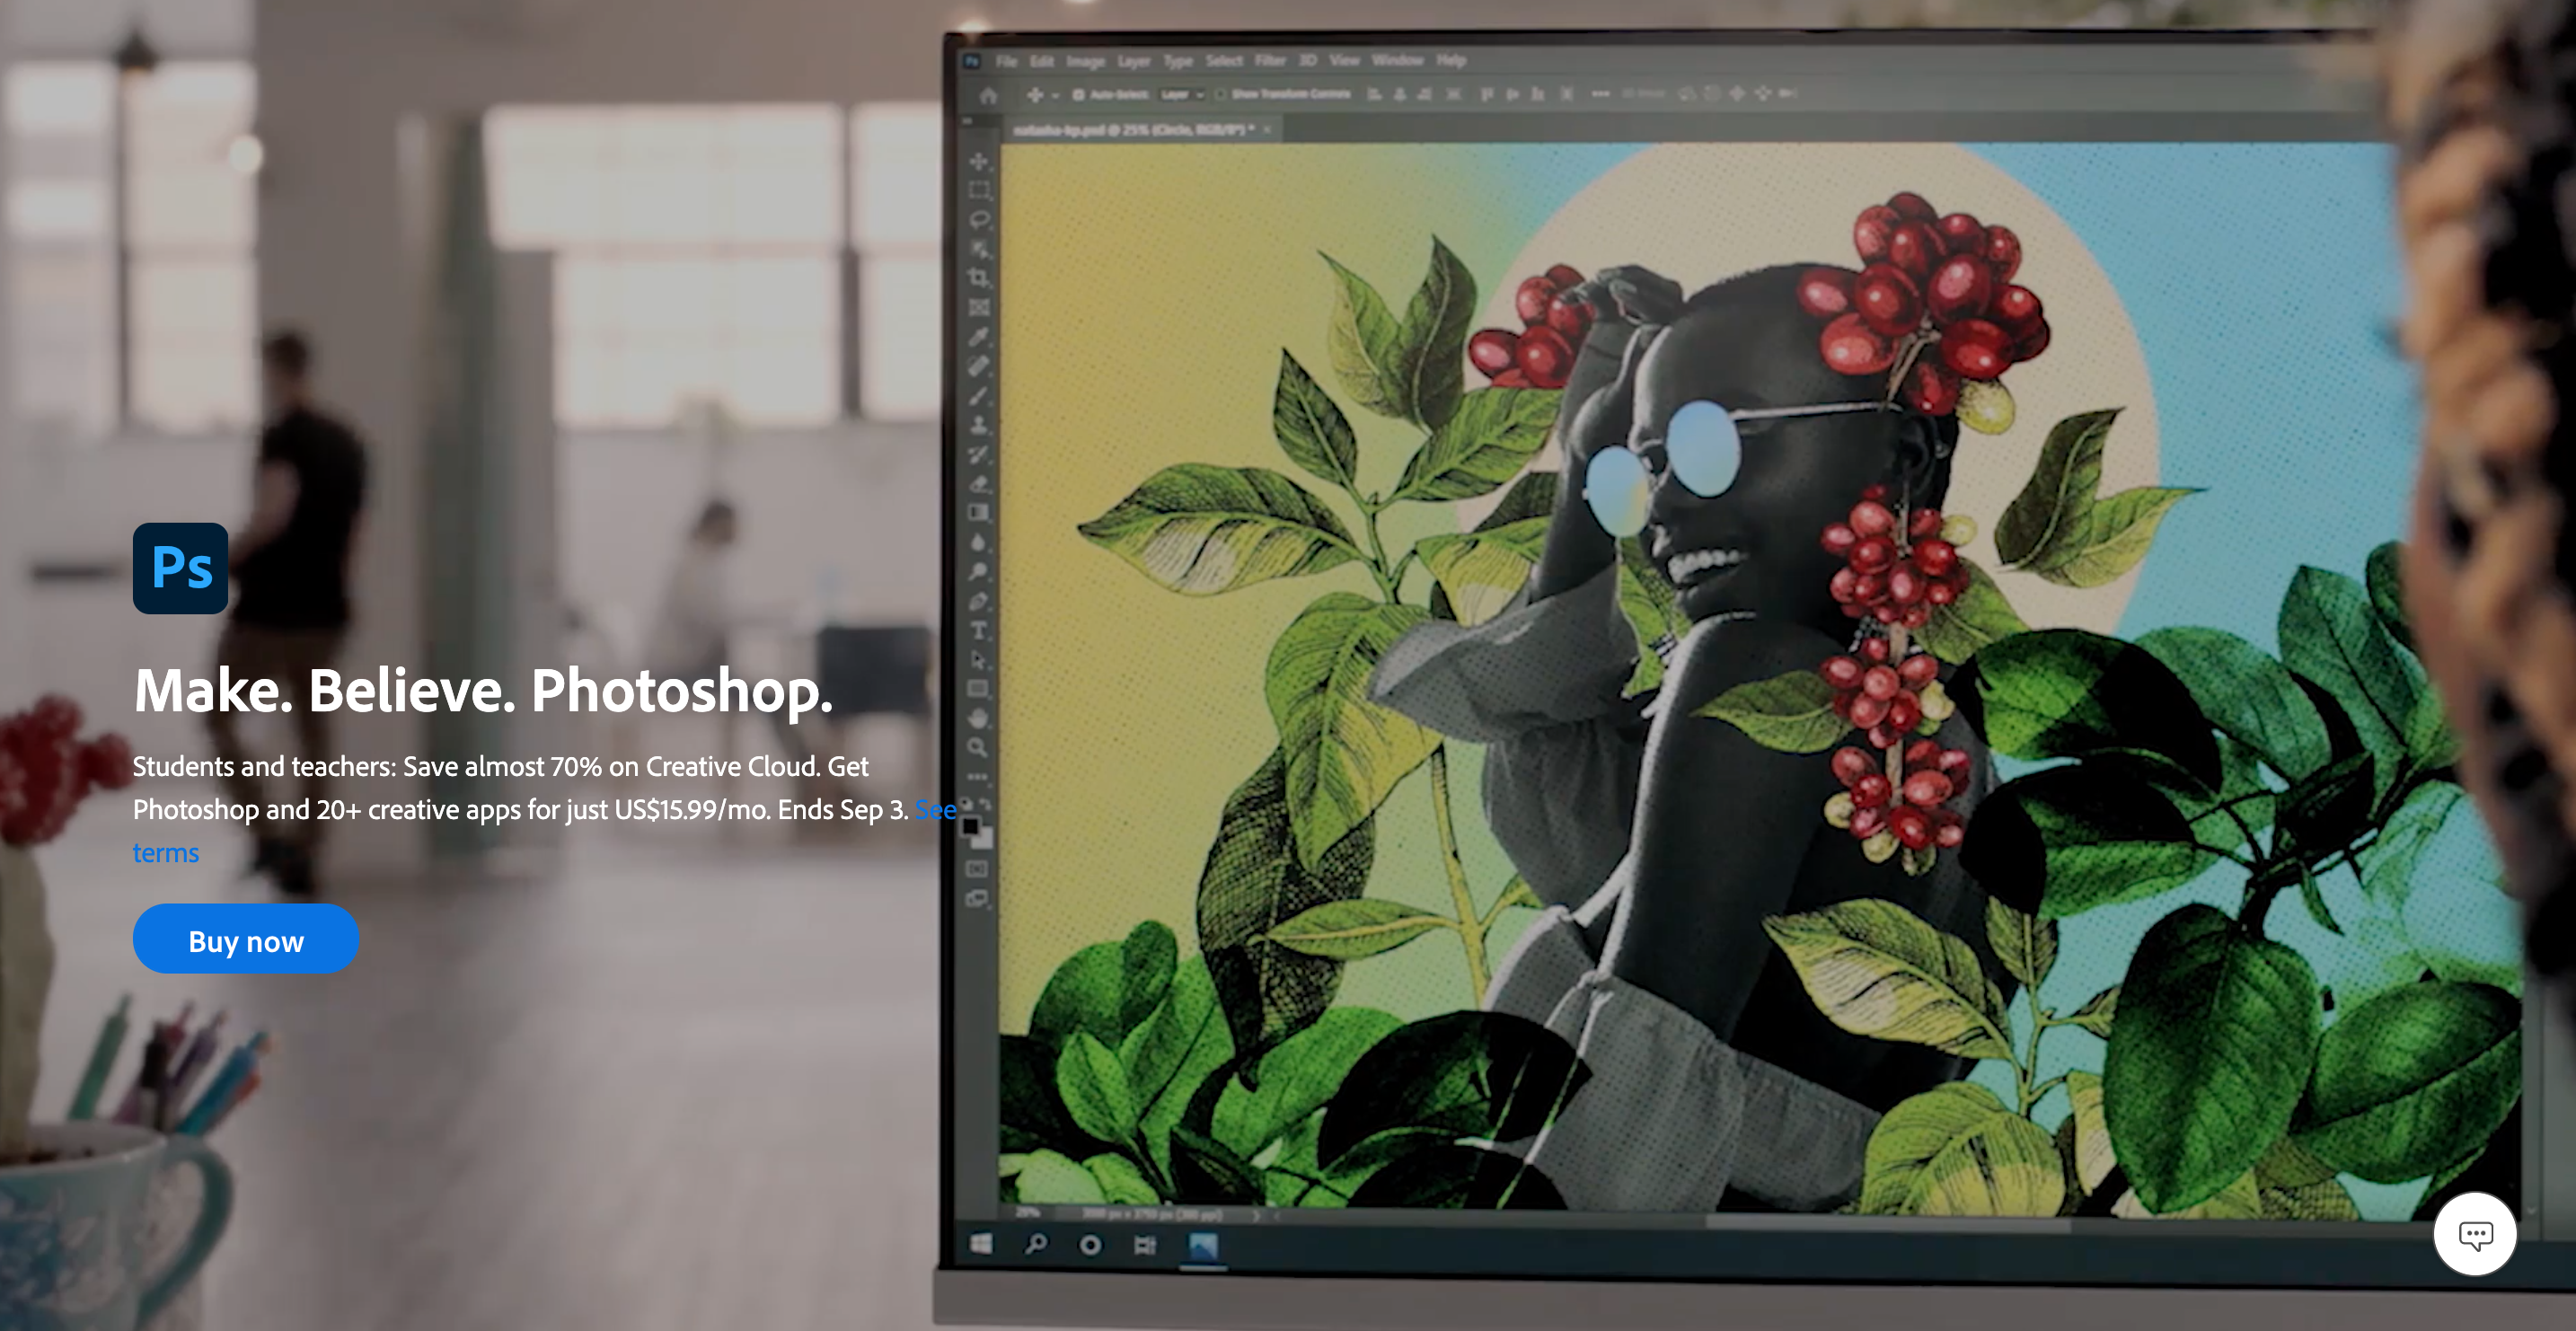Screen dimensions: 2576x1331
Task: Click the Buy now button
Action: pos(246,940)
